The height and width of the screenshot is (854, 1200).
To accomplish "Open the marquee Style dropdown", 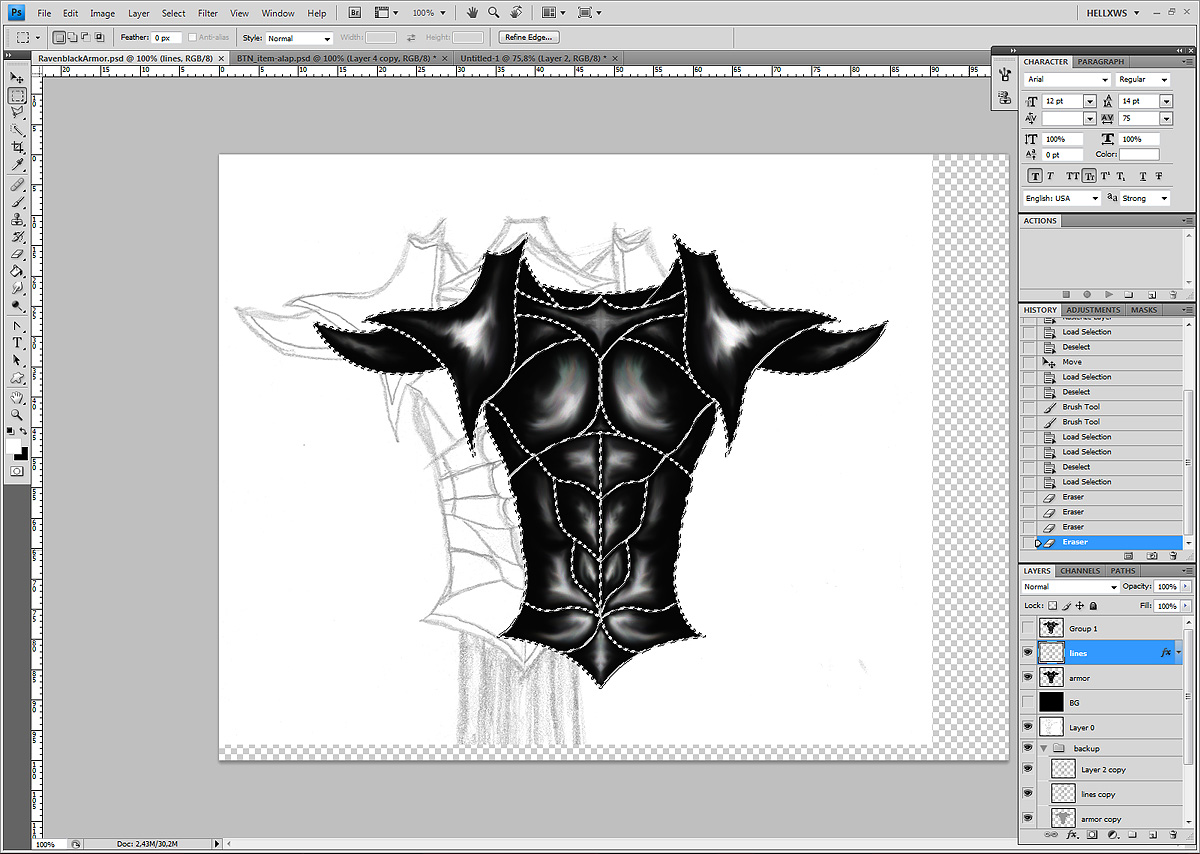I will 299,38.
